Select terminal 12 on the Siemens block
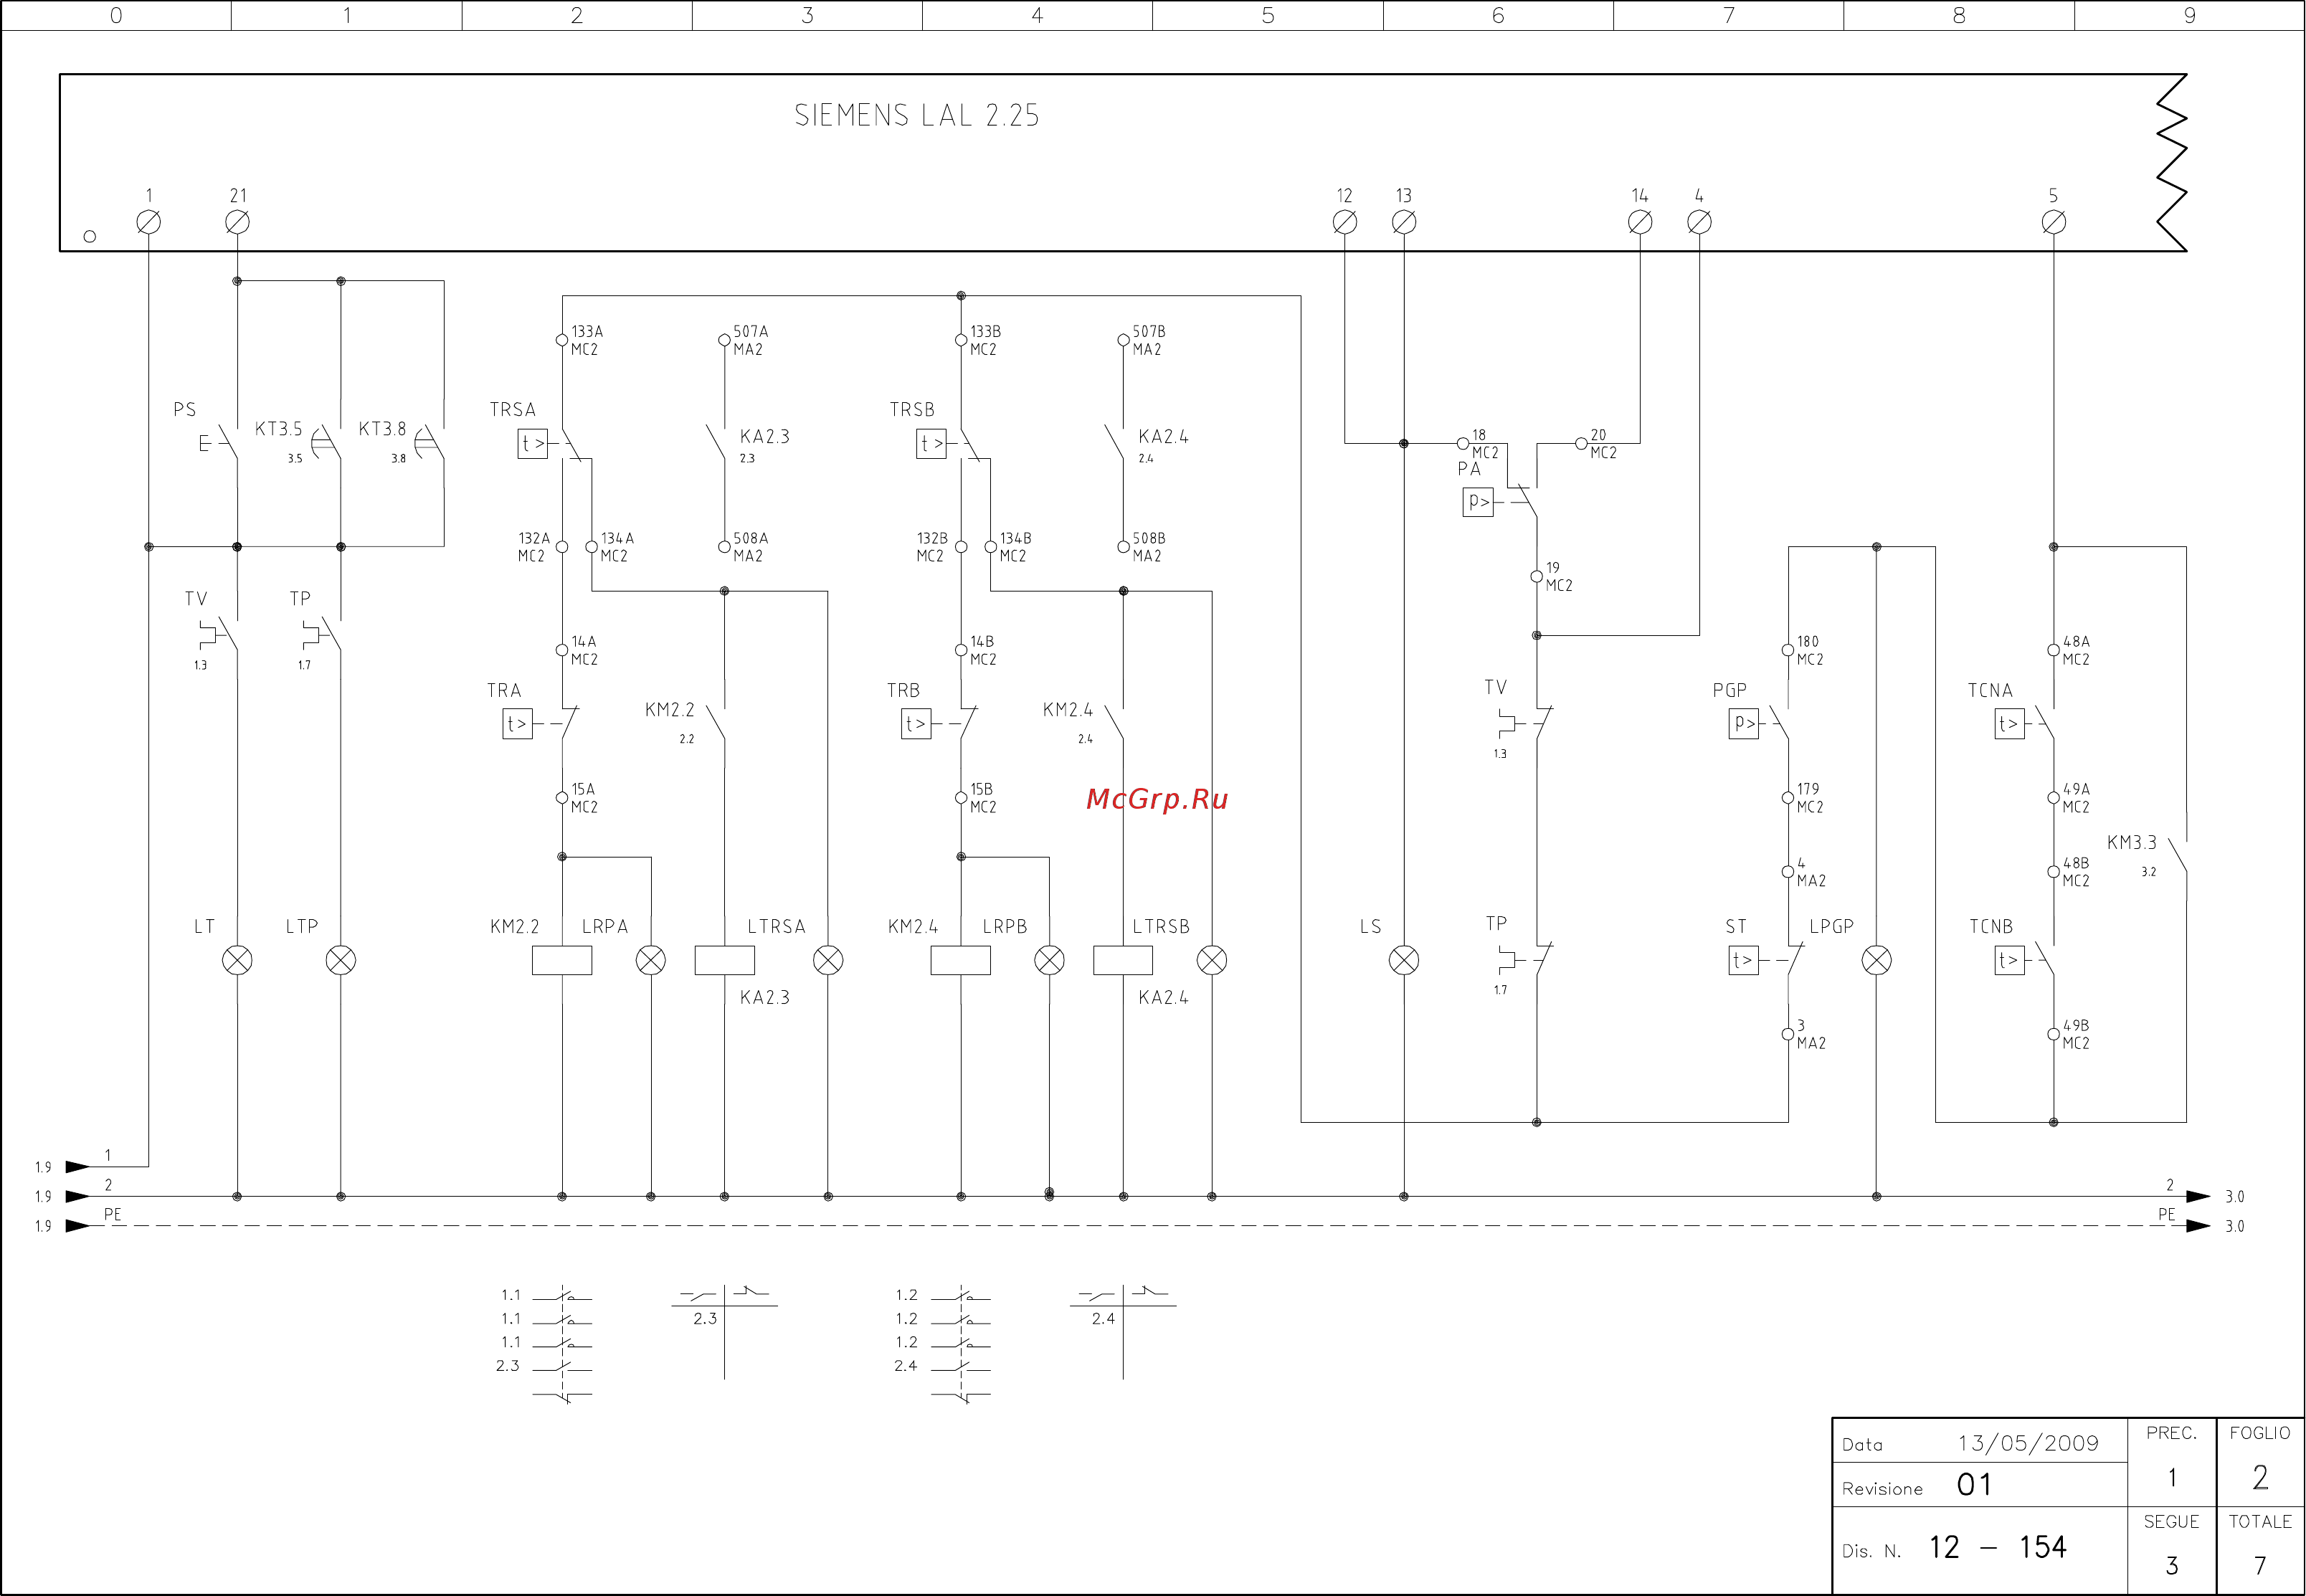The image size is (2306, 1596). click(1345, 222)
